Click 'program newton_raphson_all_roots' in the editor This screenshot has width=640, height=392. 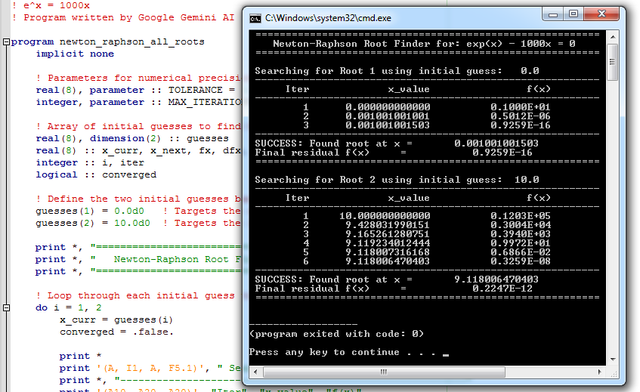(108, 42)
